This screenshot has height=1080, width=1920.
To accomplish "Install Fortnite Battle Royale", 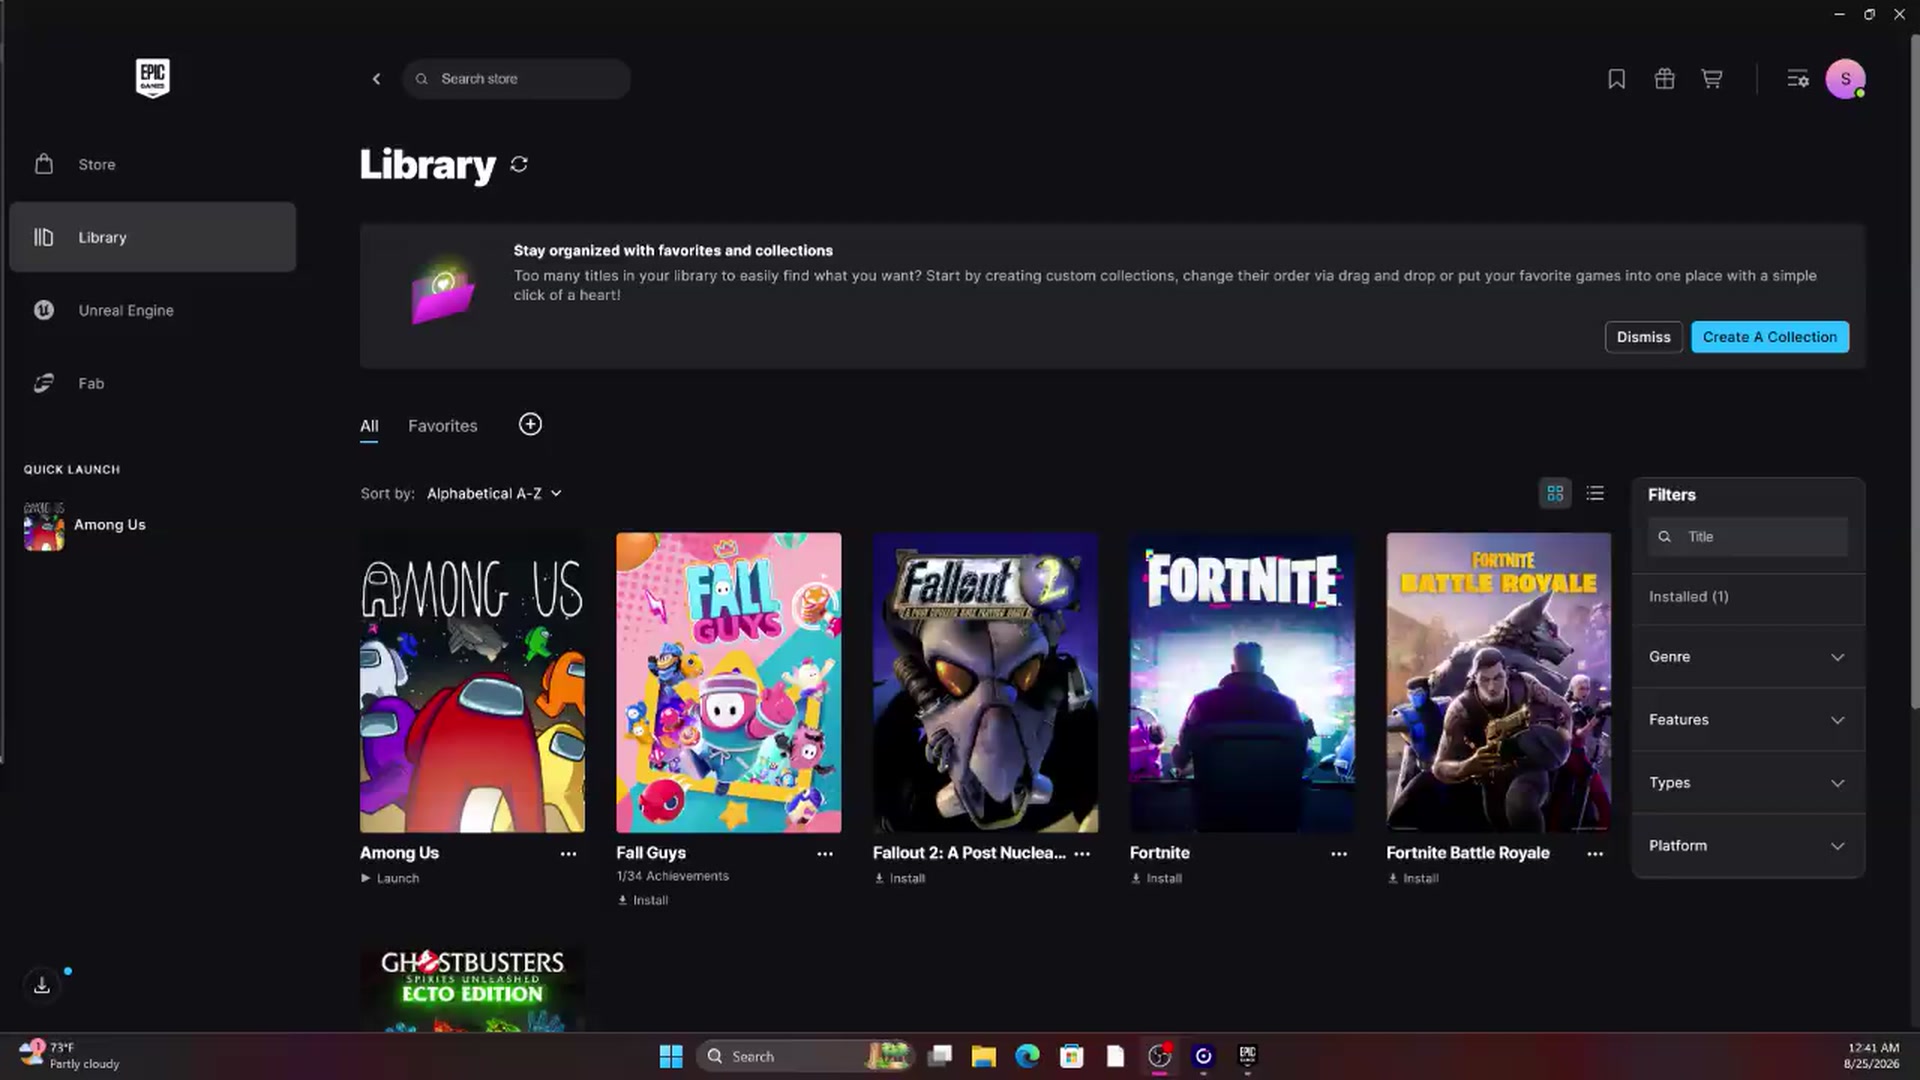I will coord(1413,878).
